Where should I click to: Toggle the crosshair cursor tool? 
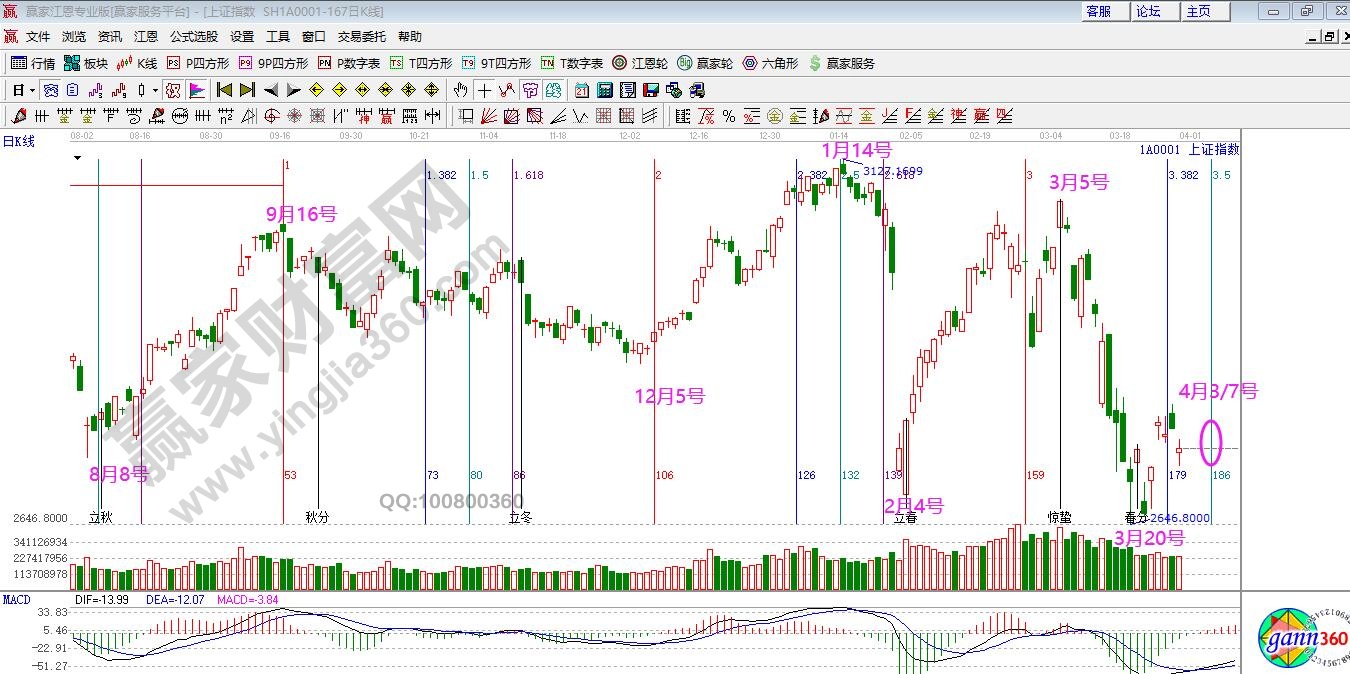click(x=484, y=90)
